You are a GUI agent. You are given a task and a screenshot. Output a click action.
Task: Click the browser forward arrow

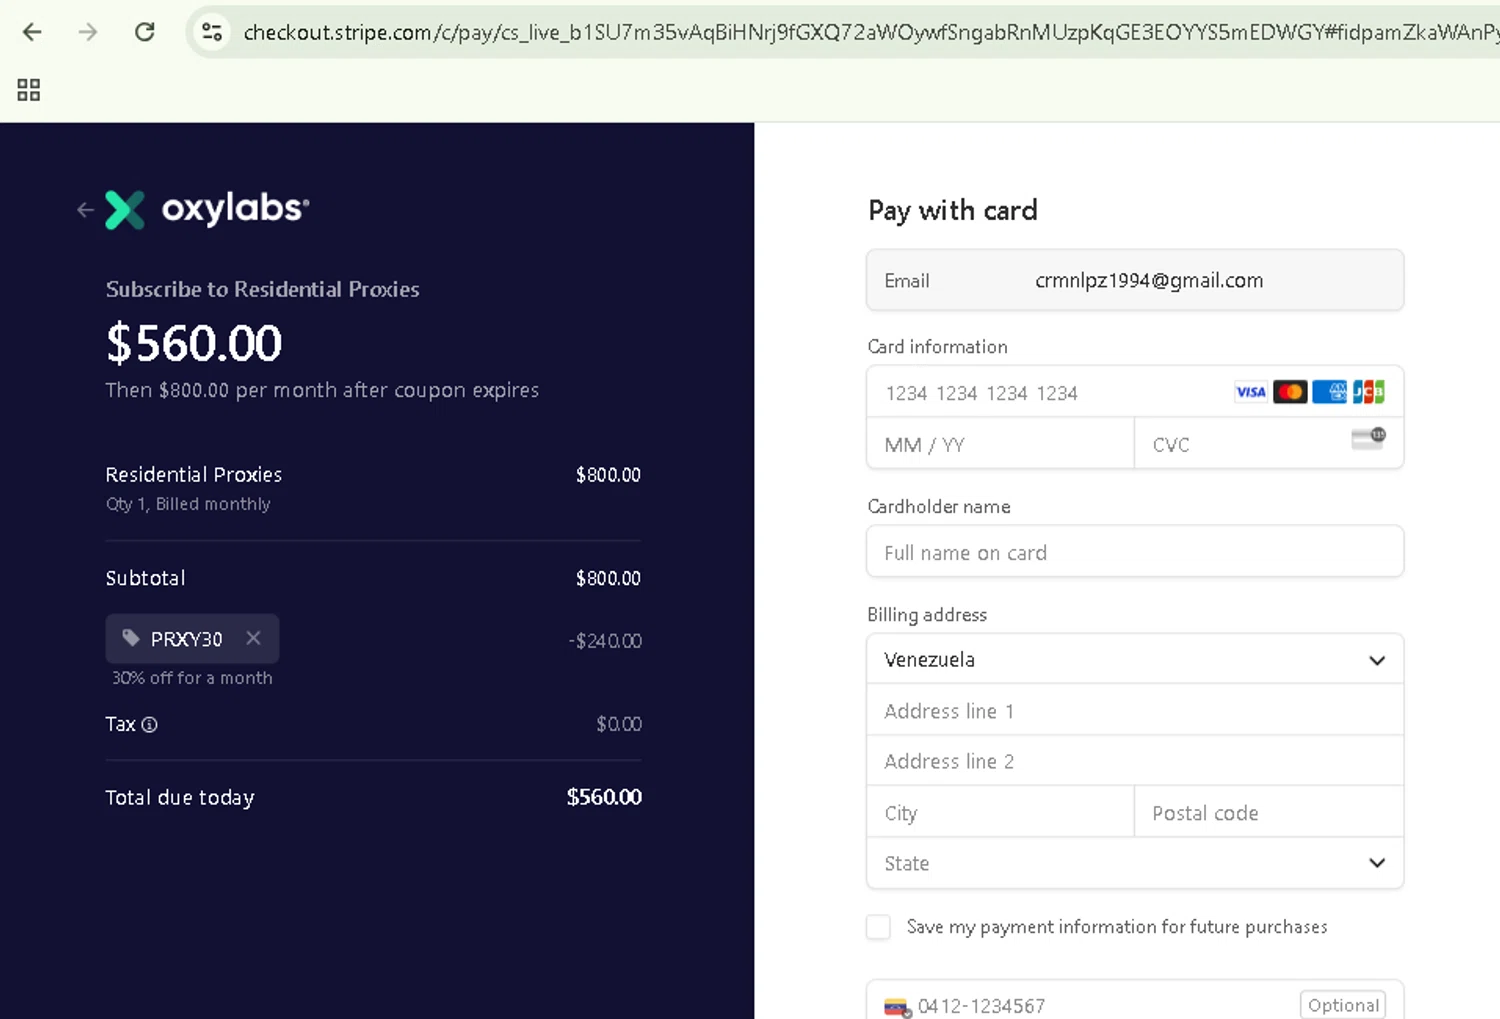coord(88,32)
